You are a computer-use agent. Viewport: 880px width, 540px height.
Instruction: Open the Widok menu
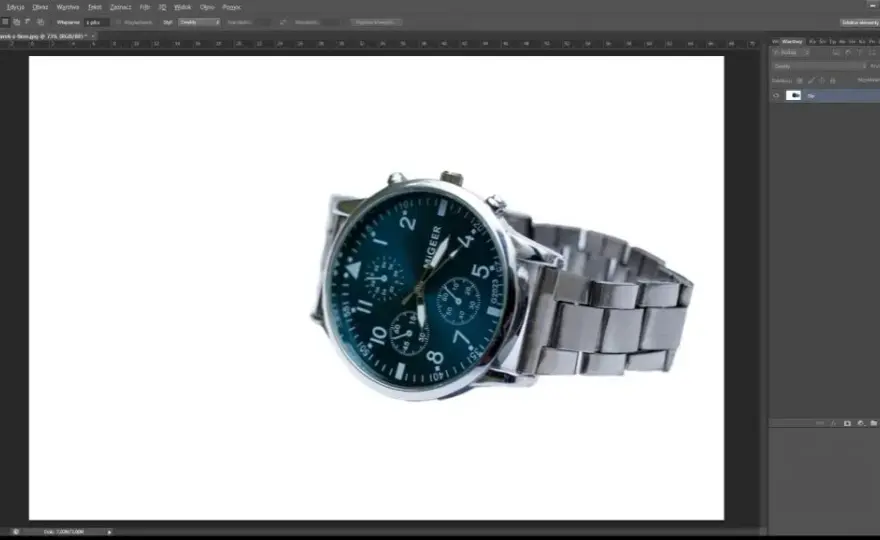pyautogui.click(x=182, y=7)
